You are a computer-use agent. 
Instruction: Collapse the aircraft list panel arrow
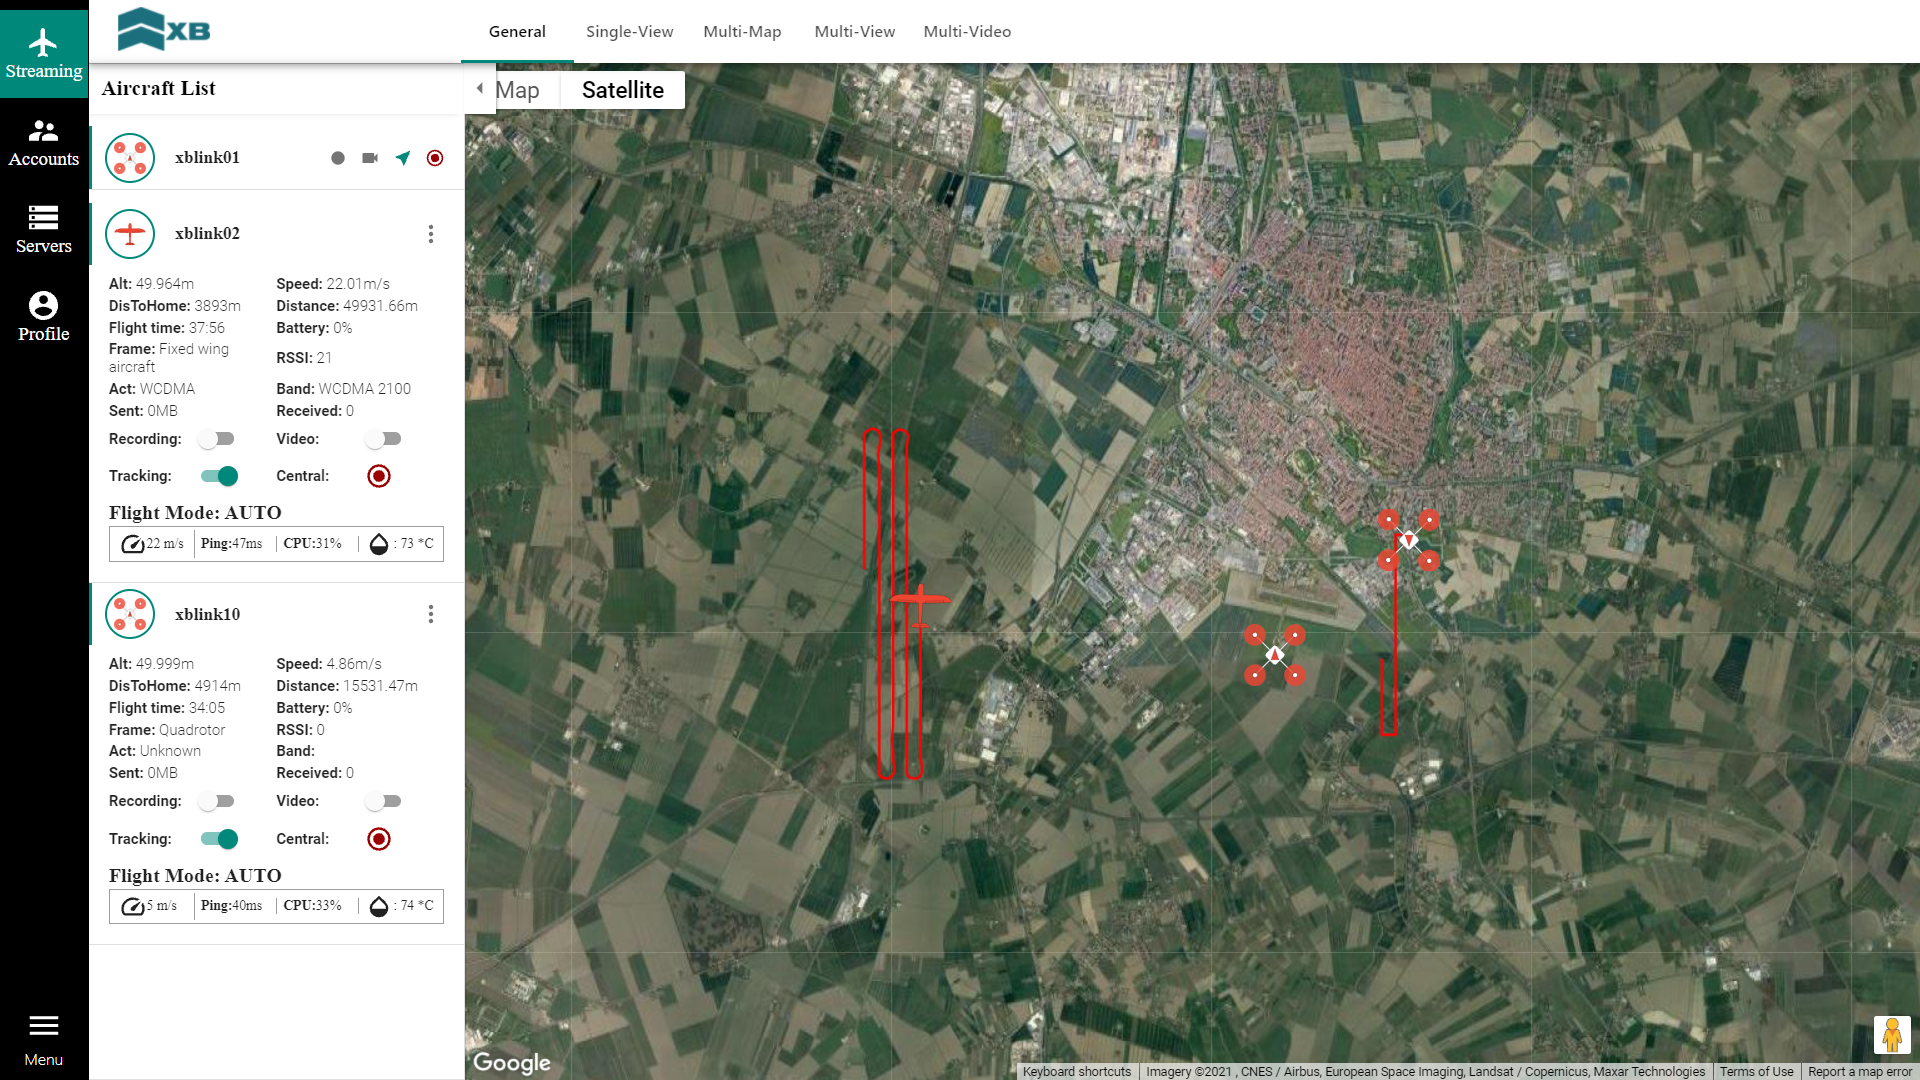tap(480, 88)
